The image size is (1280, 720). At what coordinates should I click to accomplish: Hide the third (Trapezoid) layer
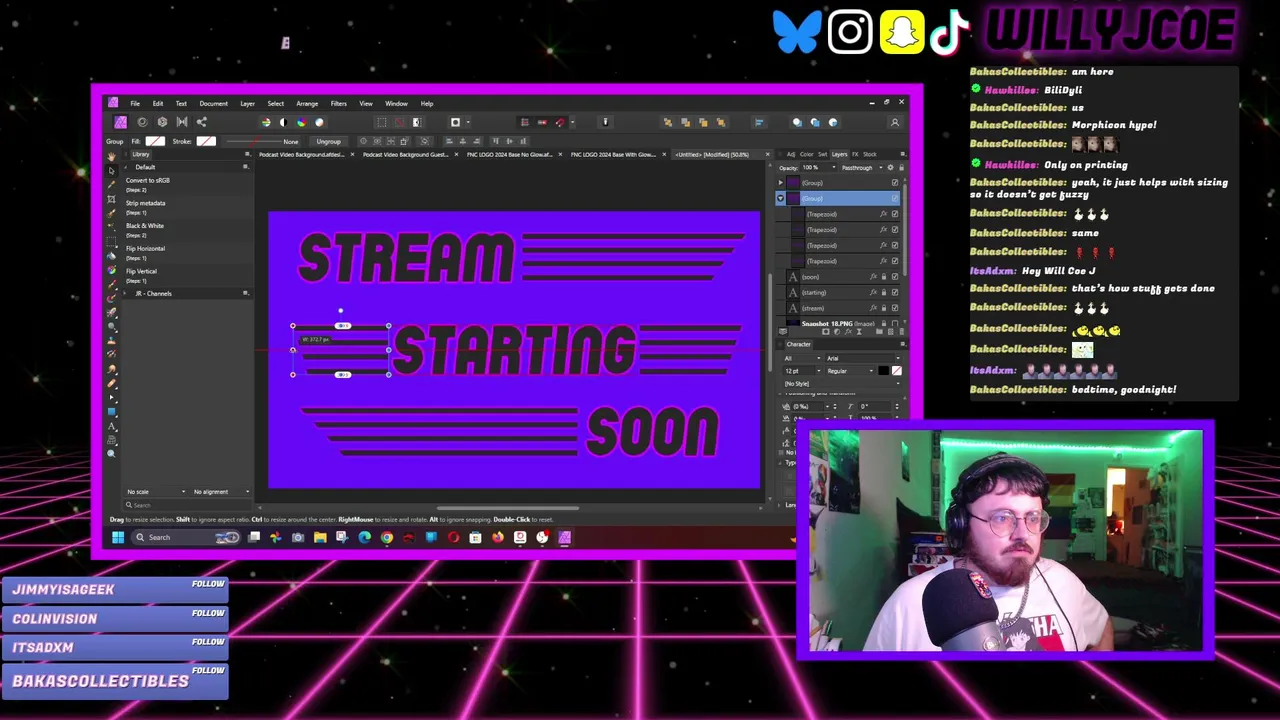(895, 245)
